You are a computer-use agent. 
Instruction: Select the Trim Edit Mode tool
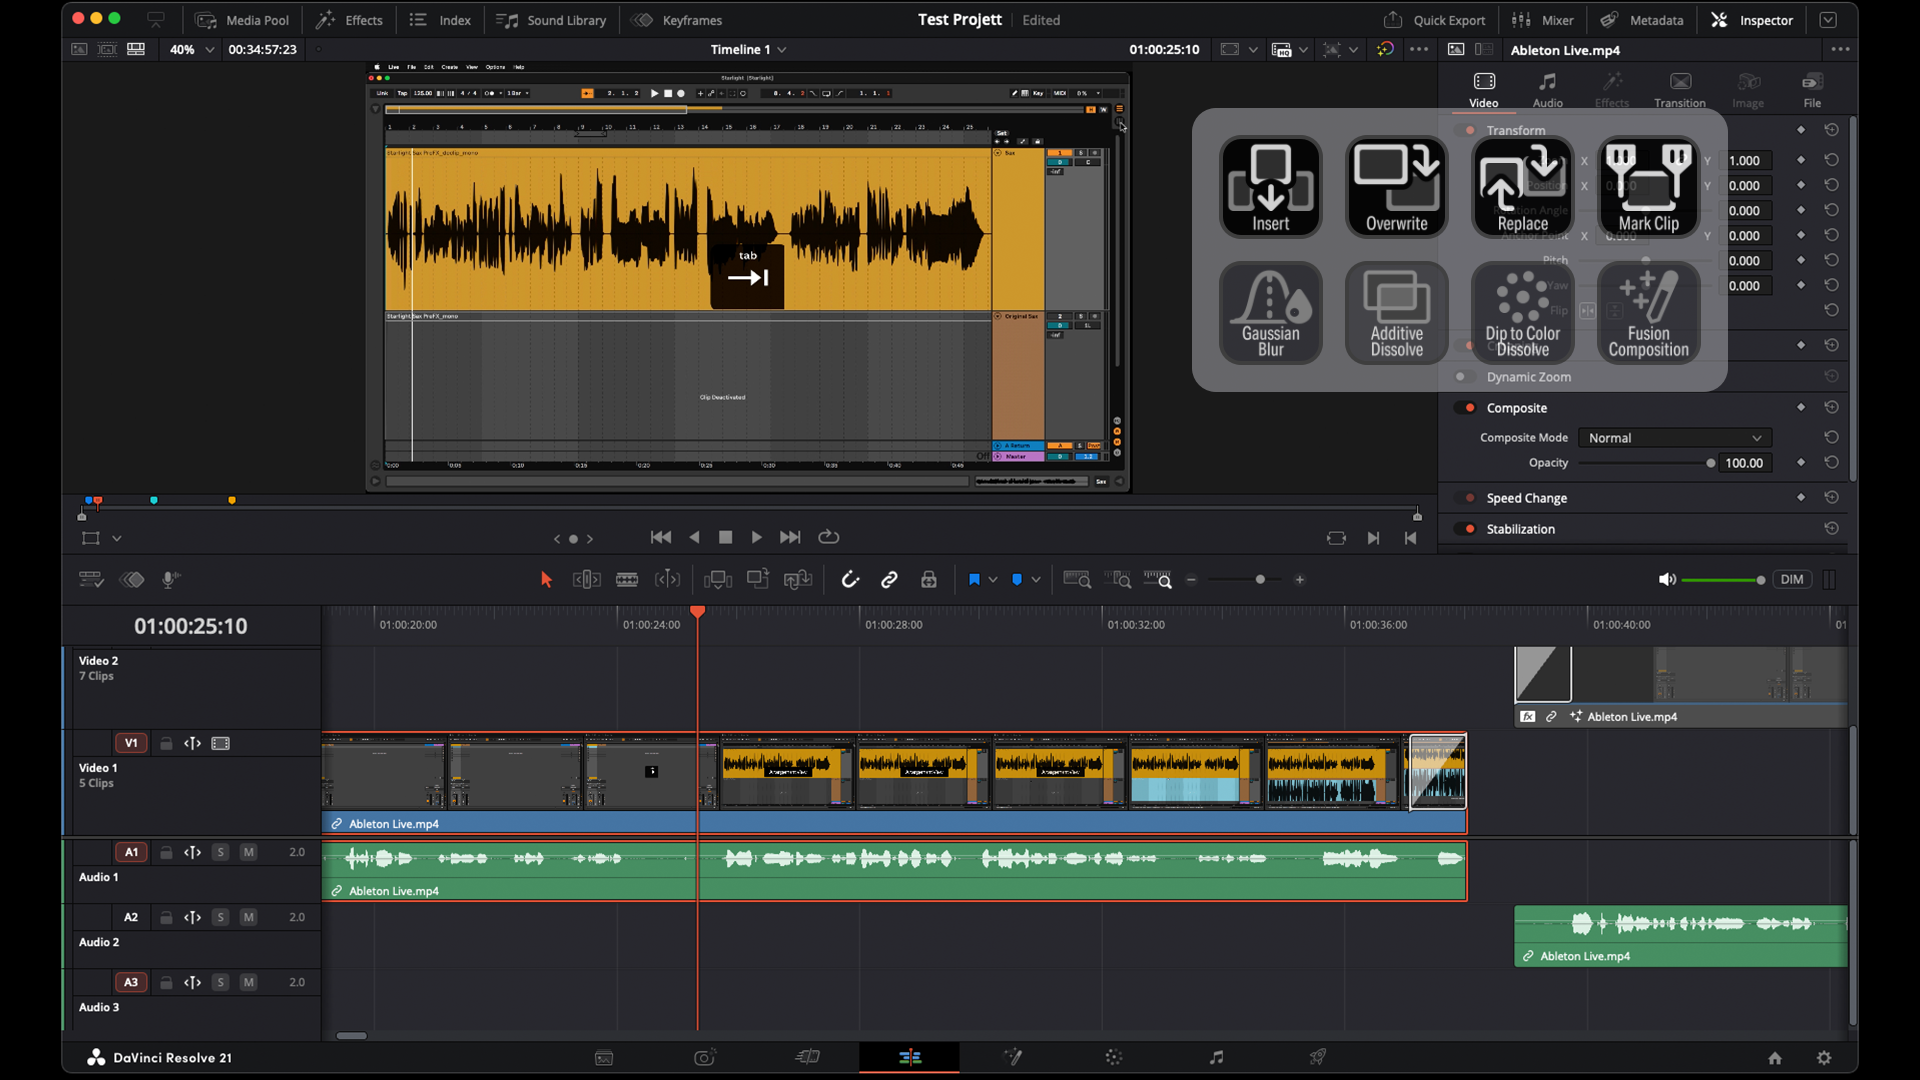coord(586,580)
